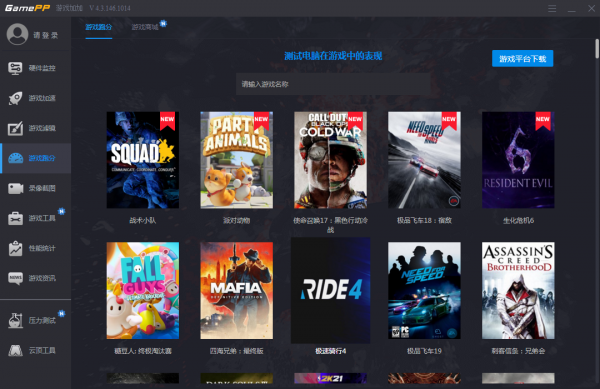The width and height of the screenshot is (600, 389).
Task: Click the vertical scrollbar thumb
Action: point(597,49)
